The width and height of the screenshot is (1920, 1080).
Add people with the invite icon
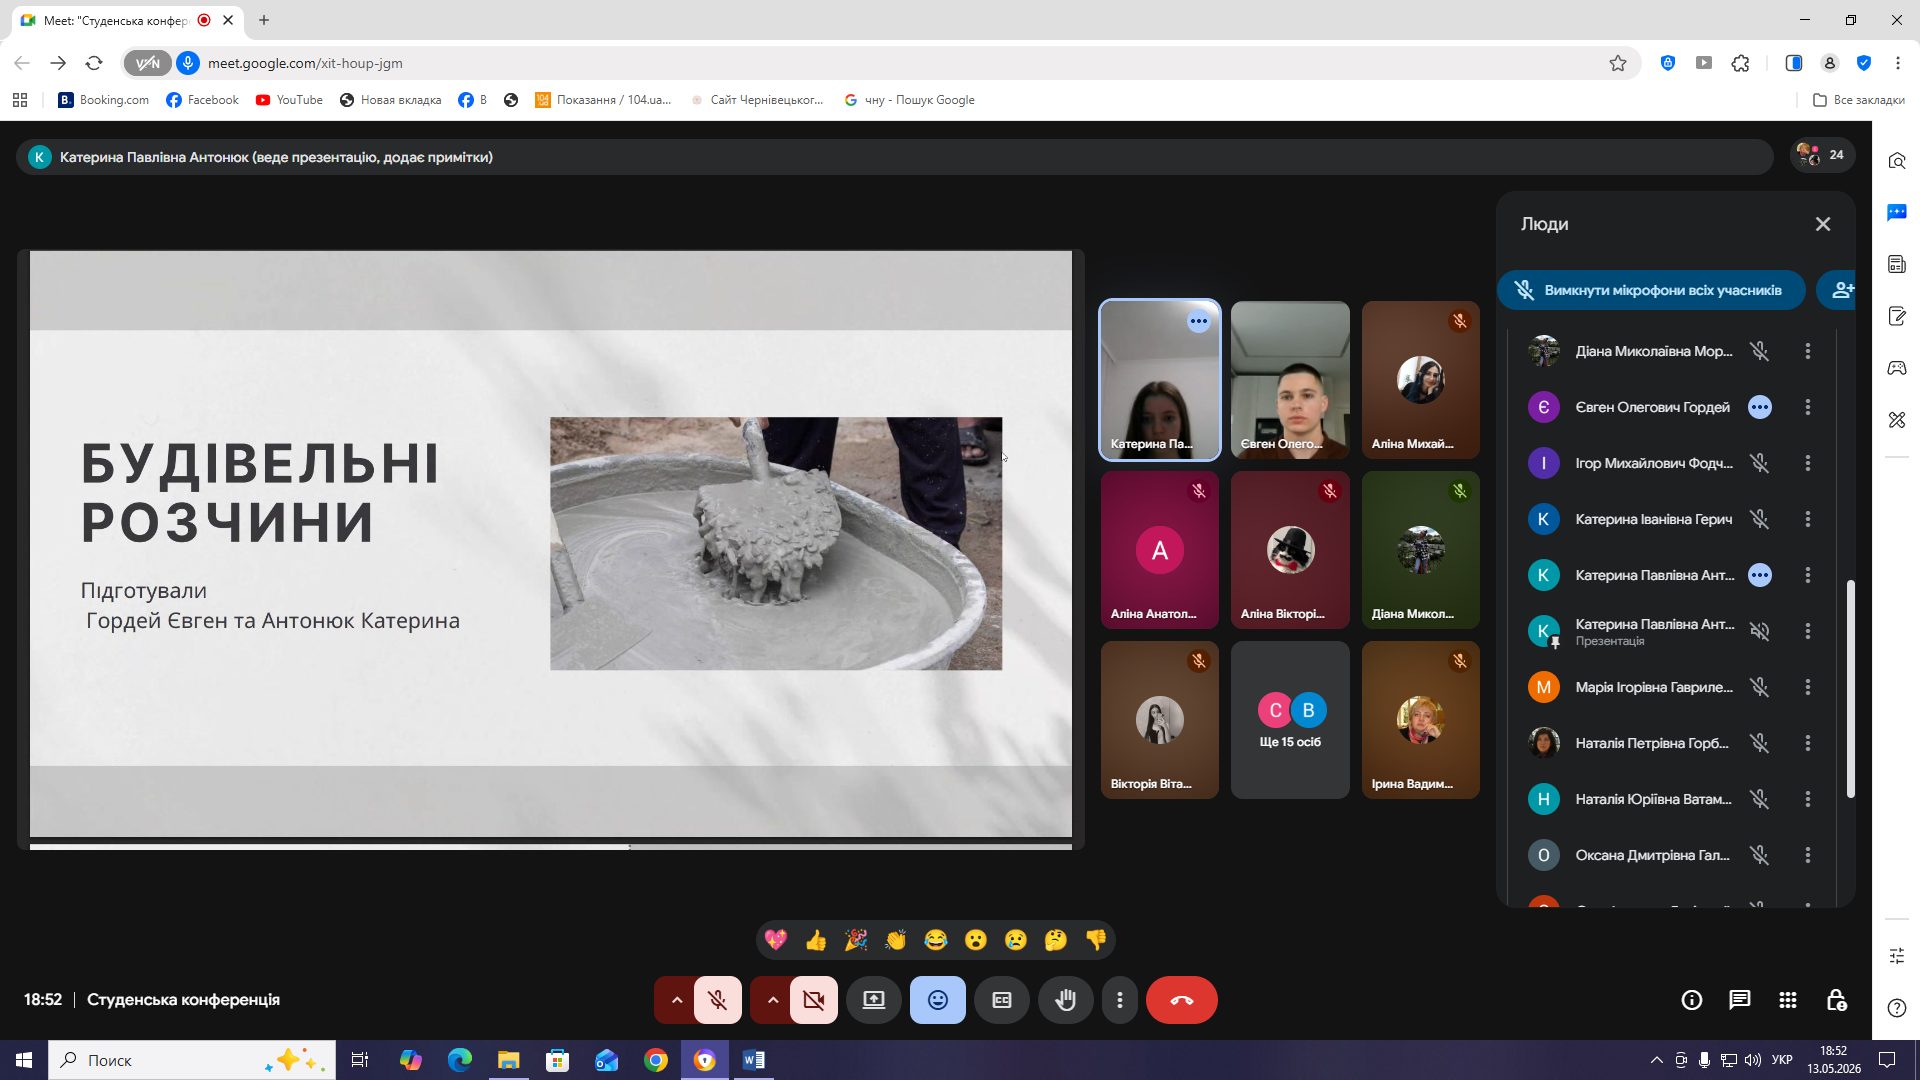tap(1840, 290)
